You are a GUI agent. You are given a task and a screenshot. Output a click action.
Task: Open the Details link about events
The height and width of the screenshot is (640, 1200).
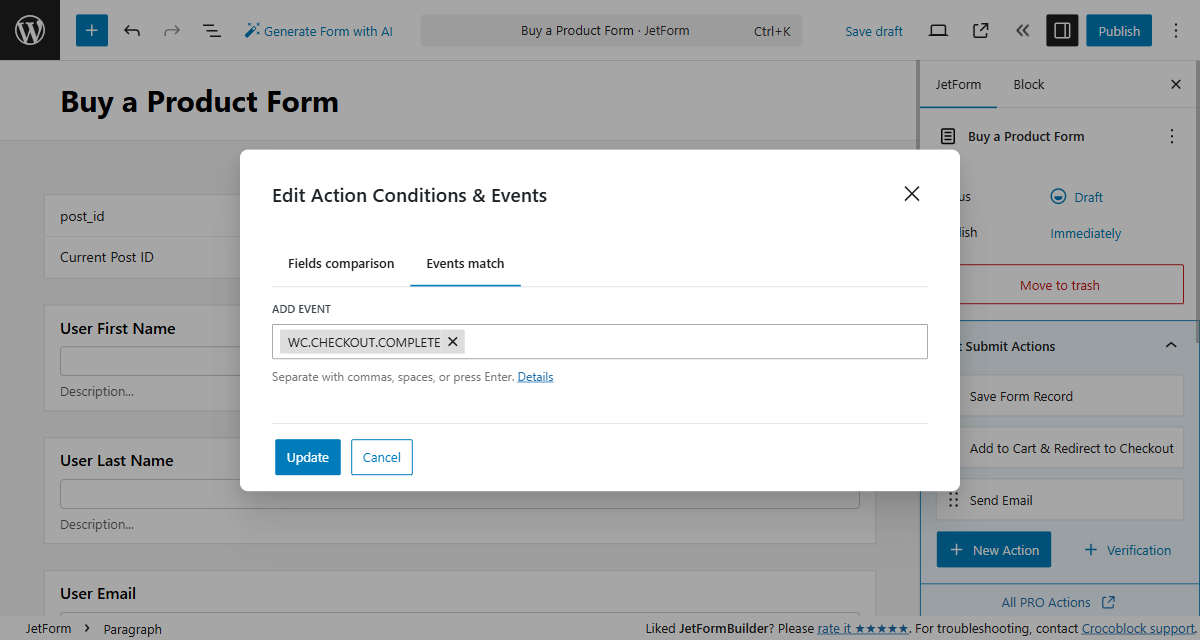click(x=535, y=377)
